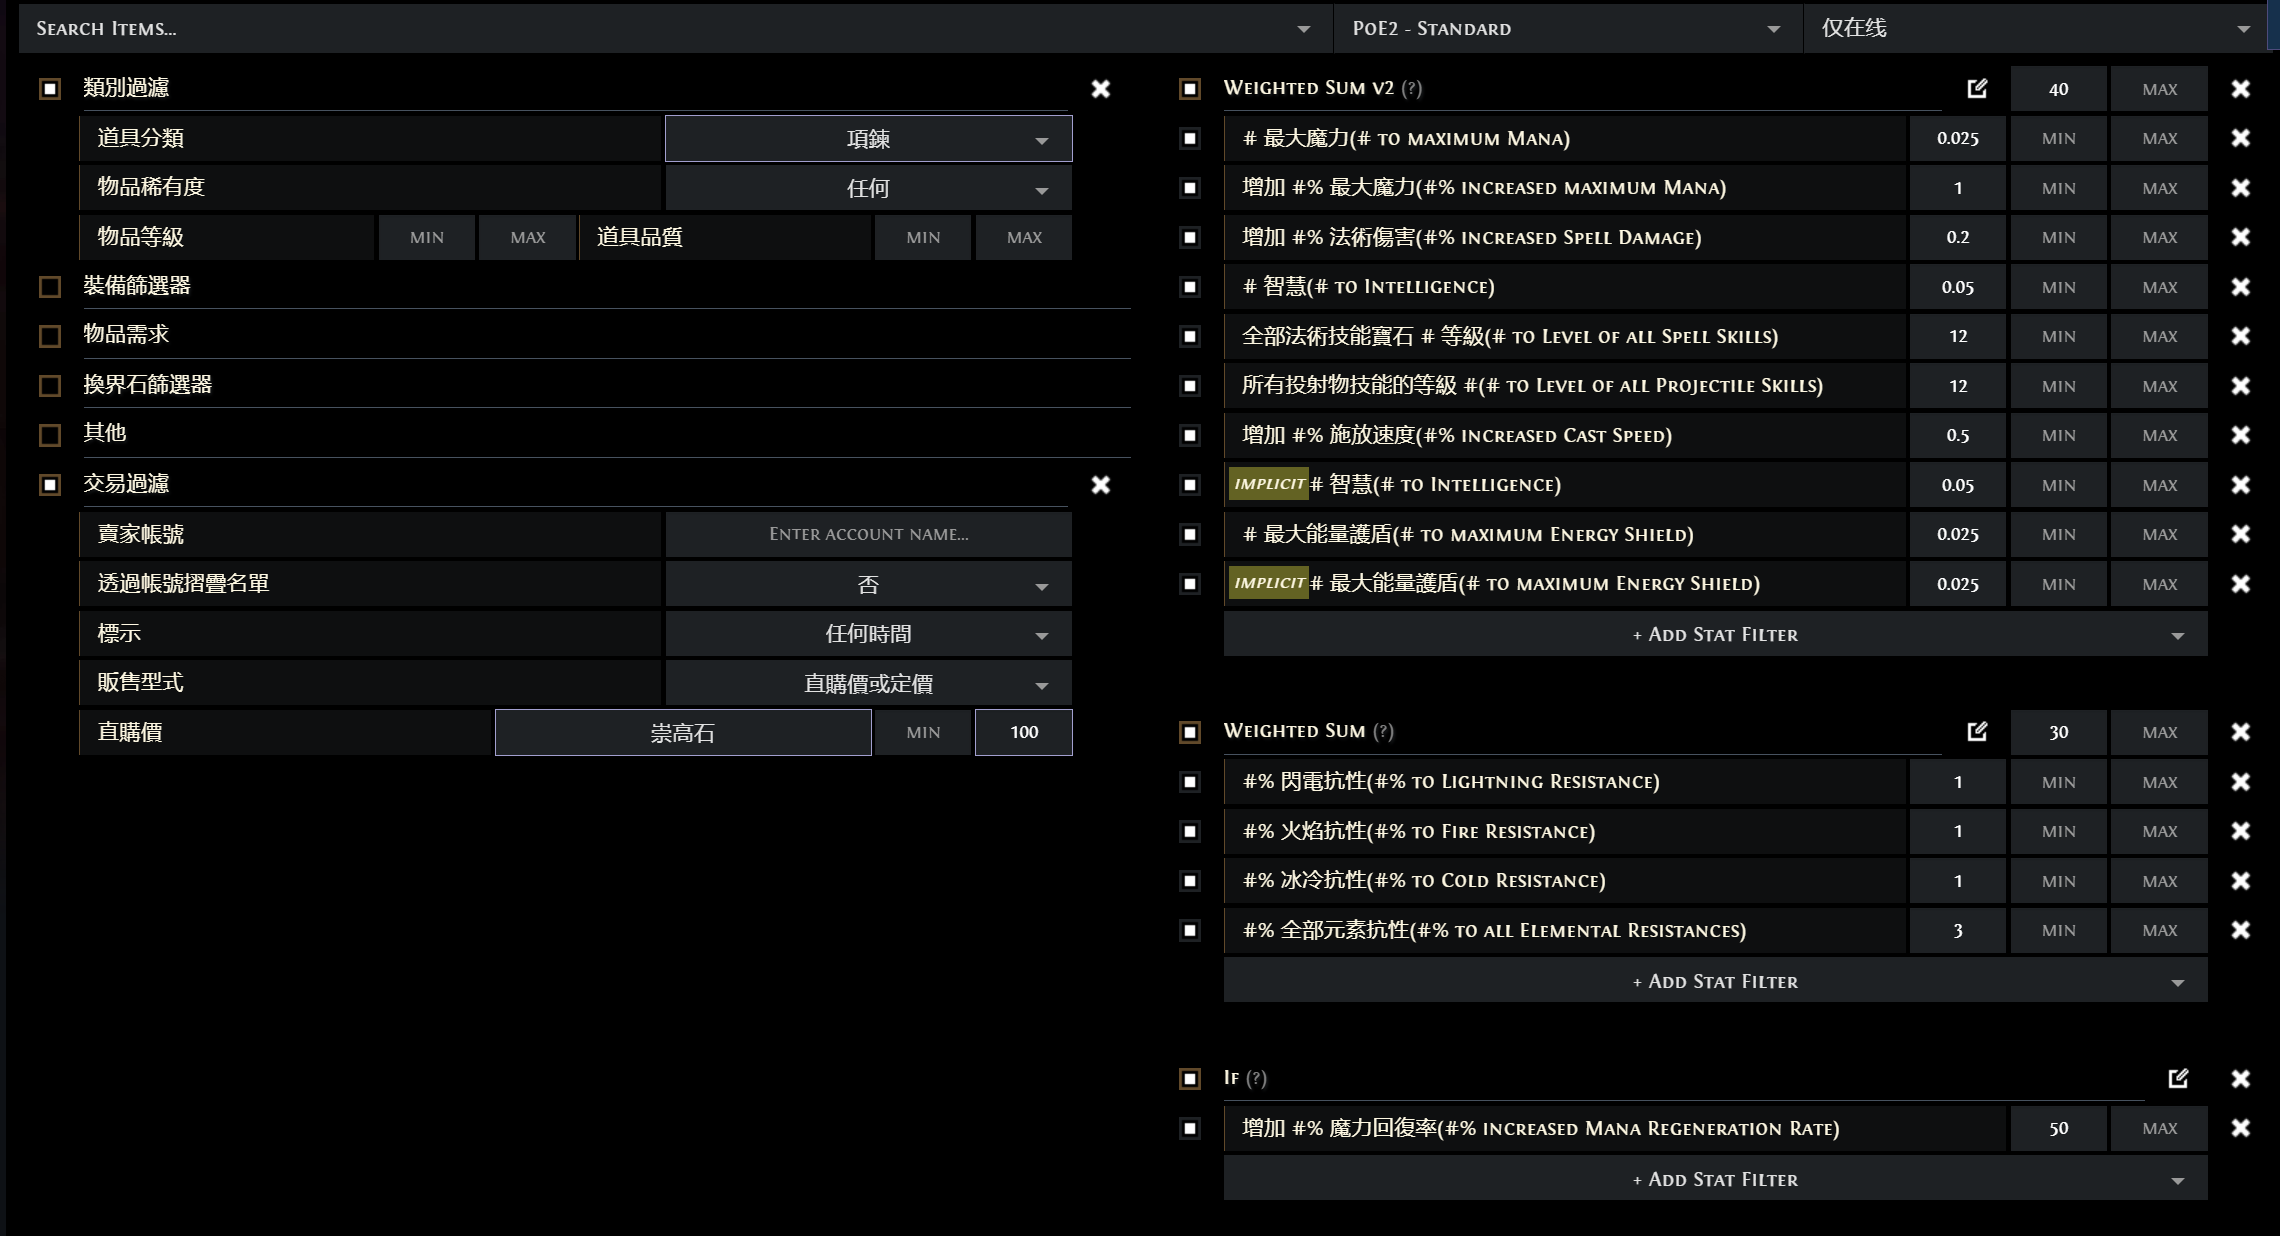Image resolution: width=2280 pixels, height=1236 pixels.
Task: Delete the whole Weighted Sum V2 group
Action: click(2240, 89)
